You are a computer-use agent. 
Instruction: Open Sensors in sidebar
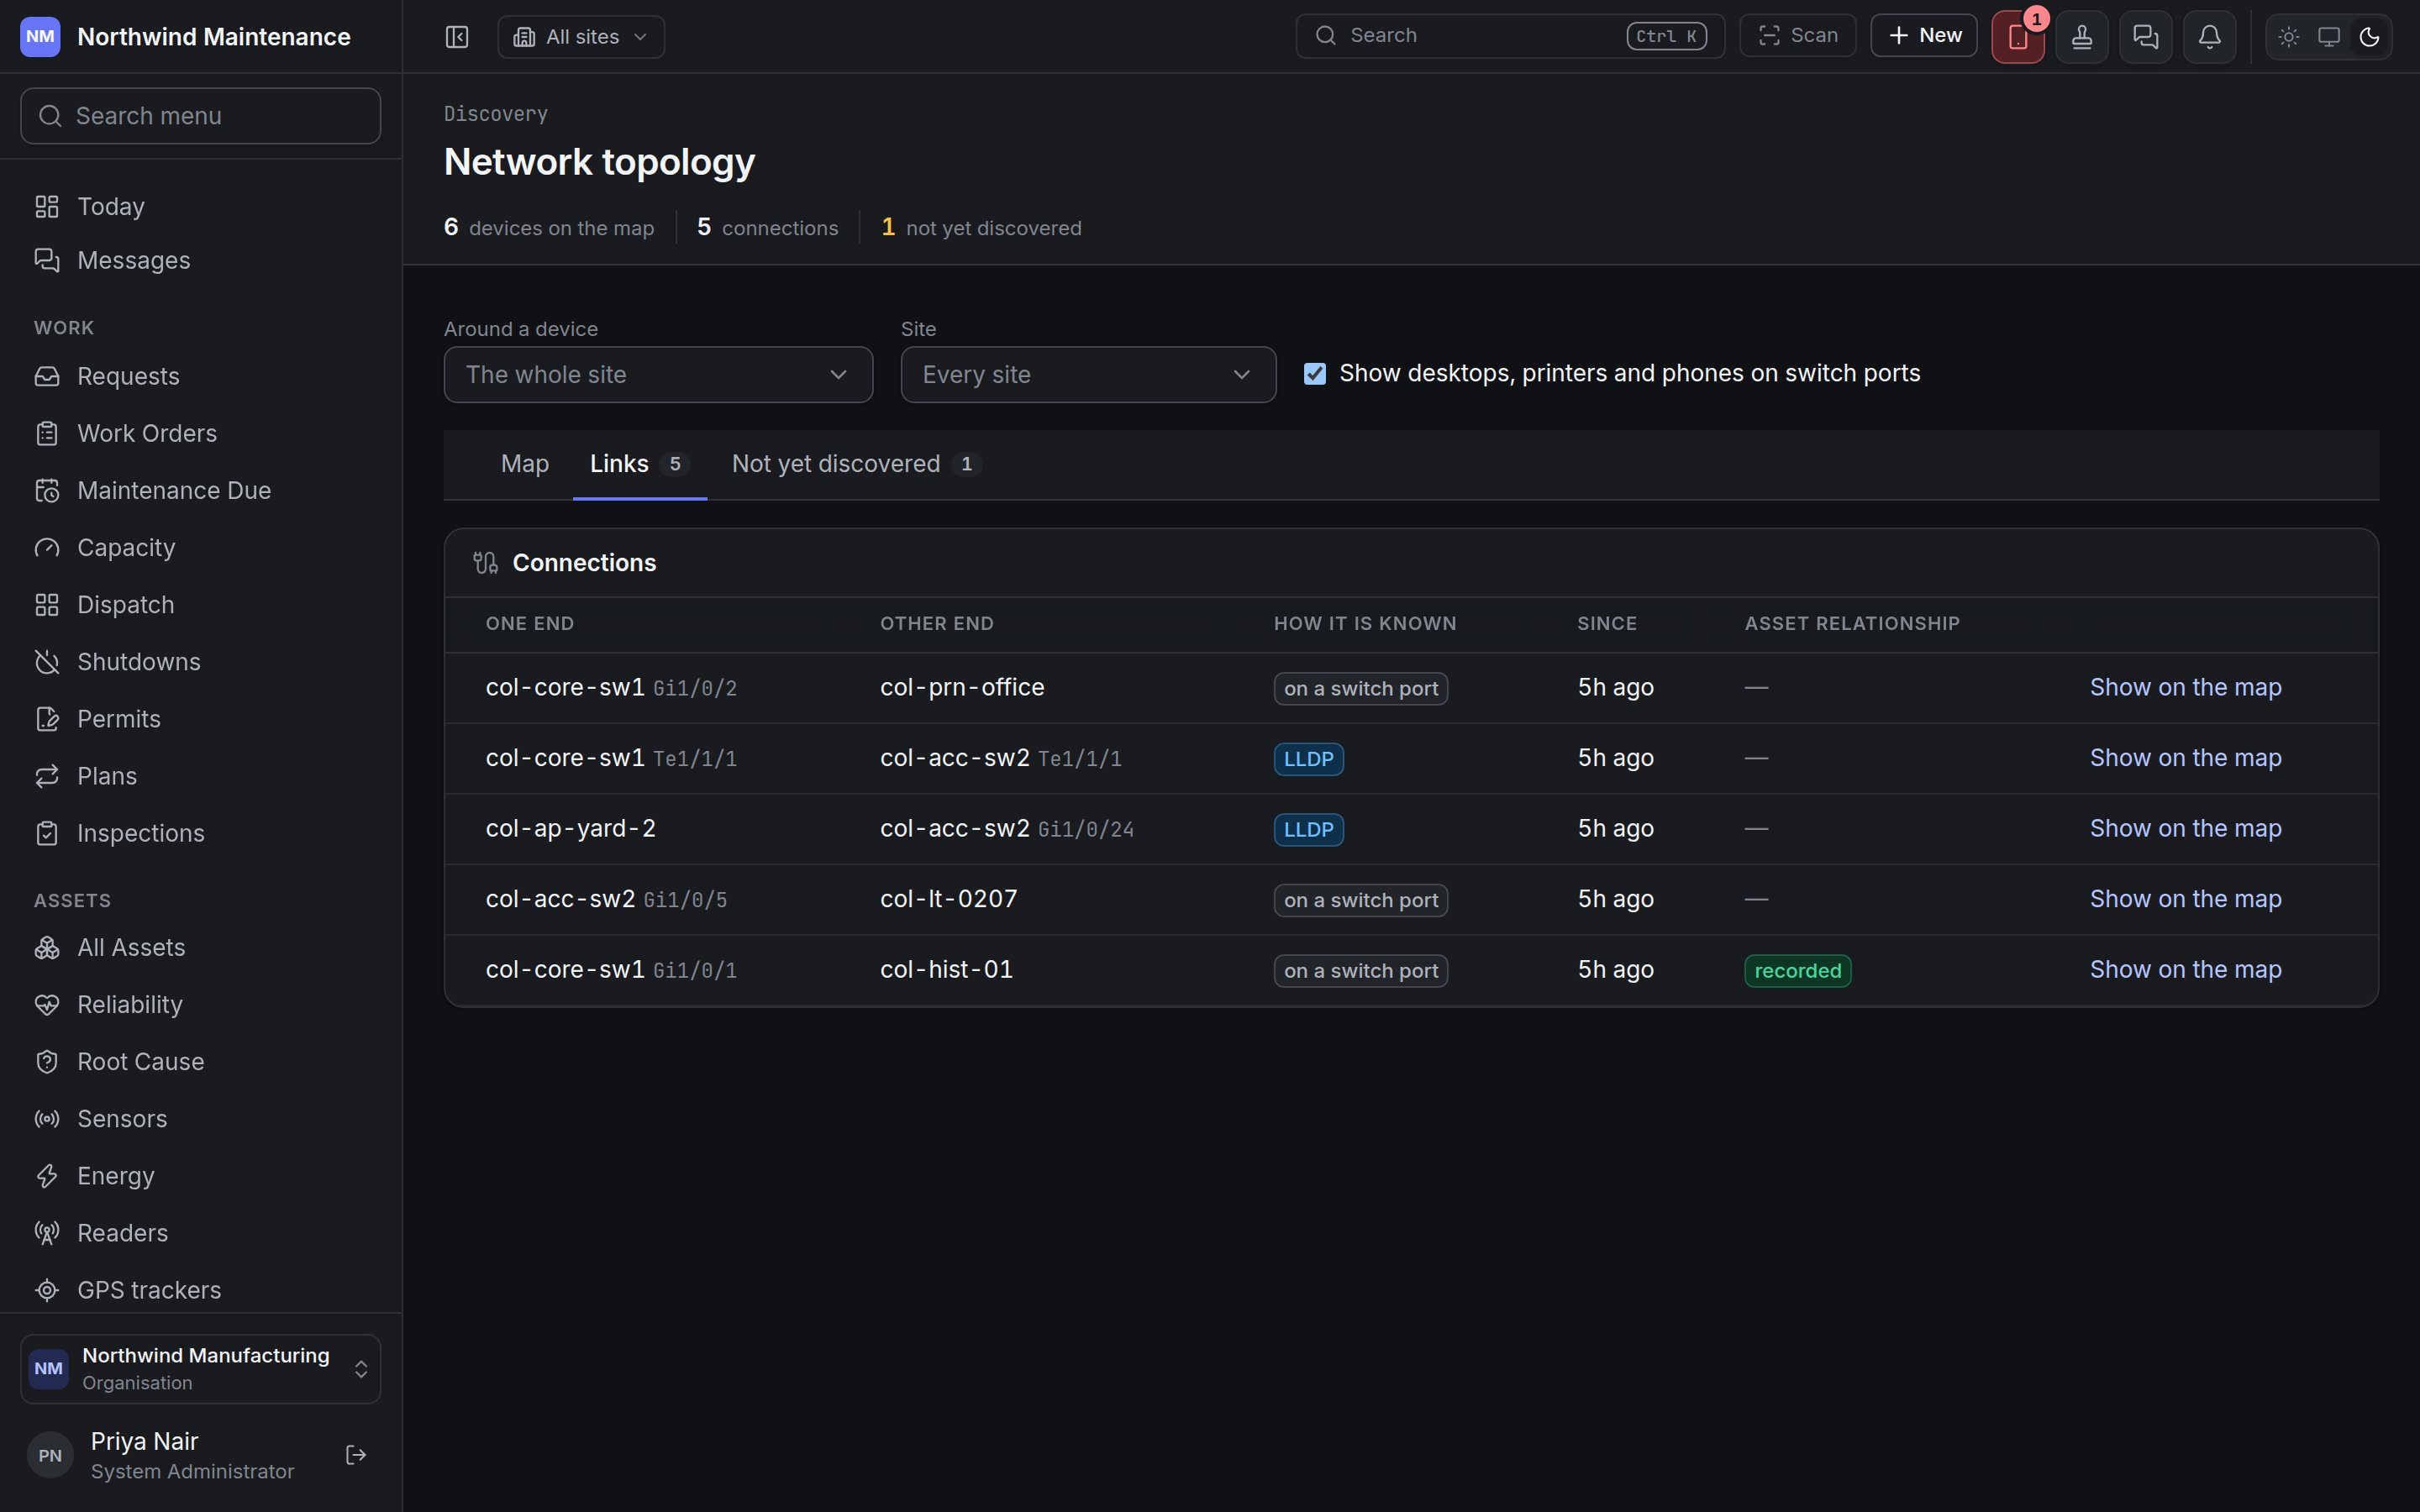(200, 1118)
